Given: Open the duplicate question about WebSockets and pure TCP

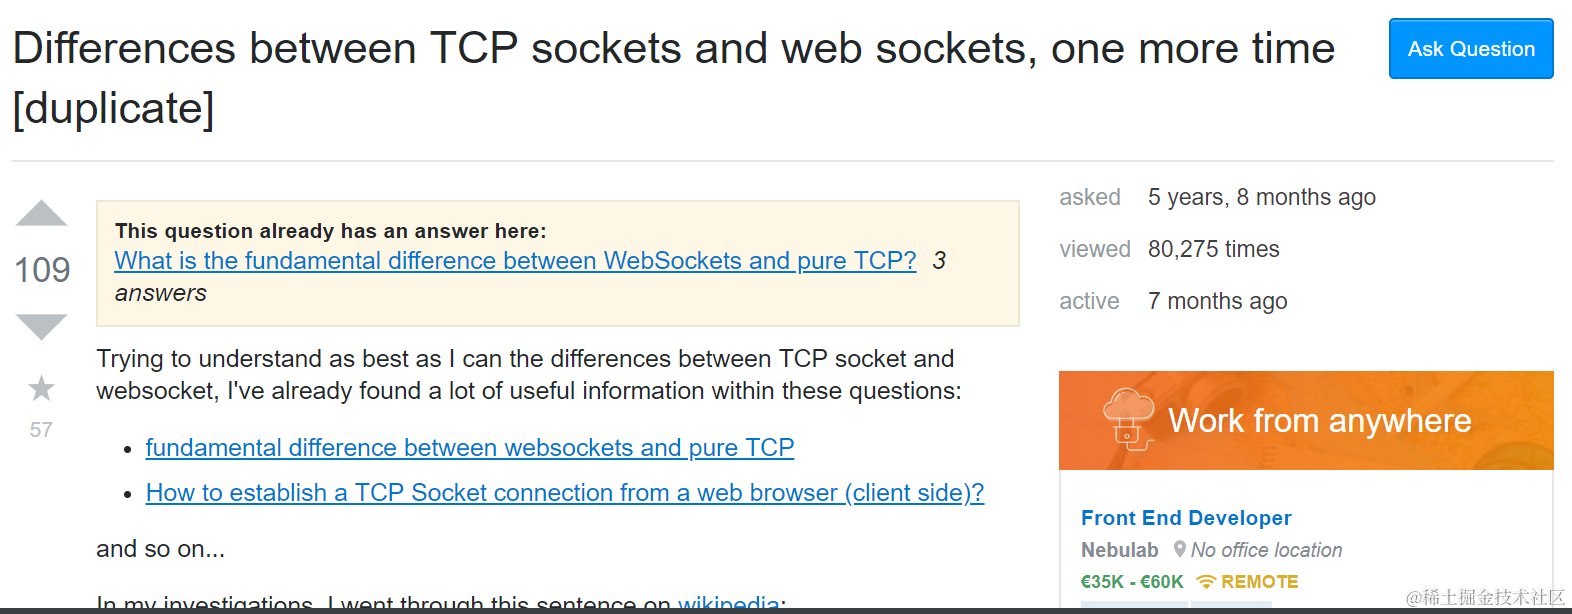Looking at the screenshot, I should pyautogui.click(x=515, y=261).
